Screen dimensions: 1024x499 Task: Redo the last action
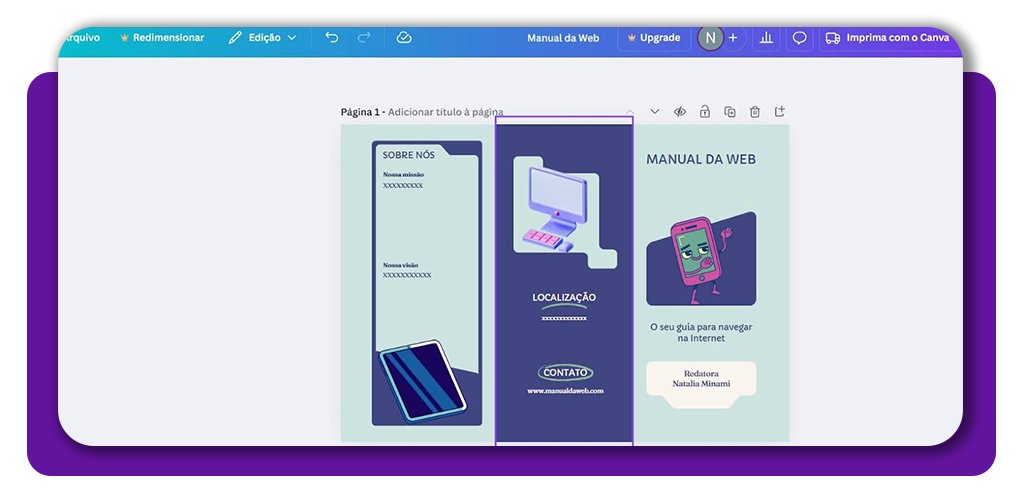tap(364, 38)
